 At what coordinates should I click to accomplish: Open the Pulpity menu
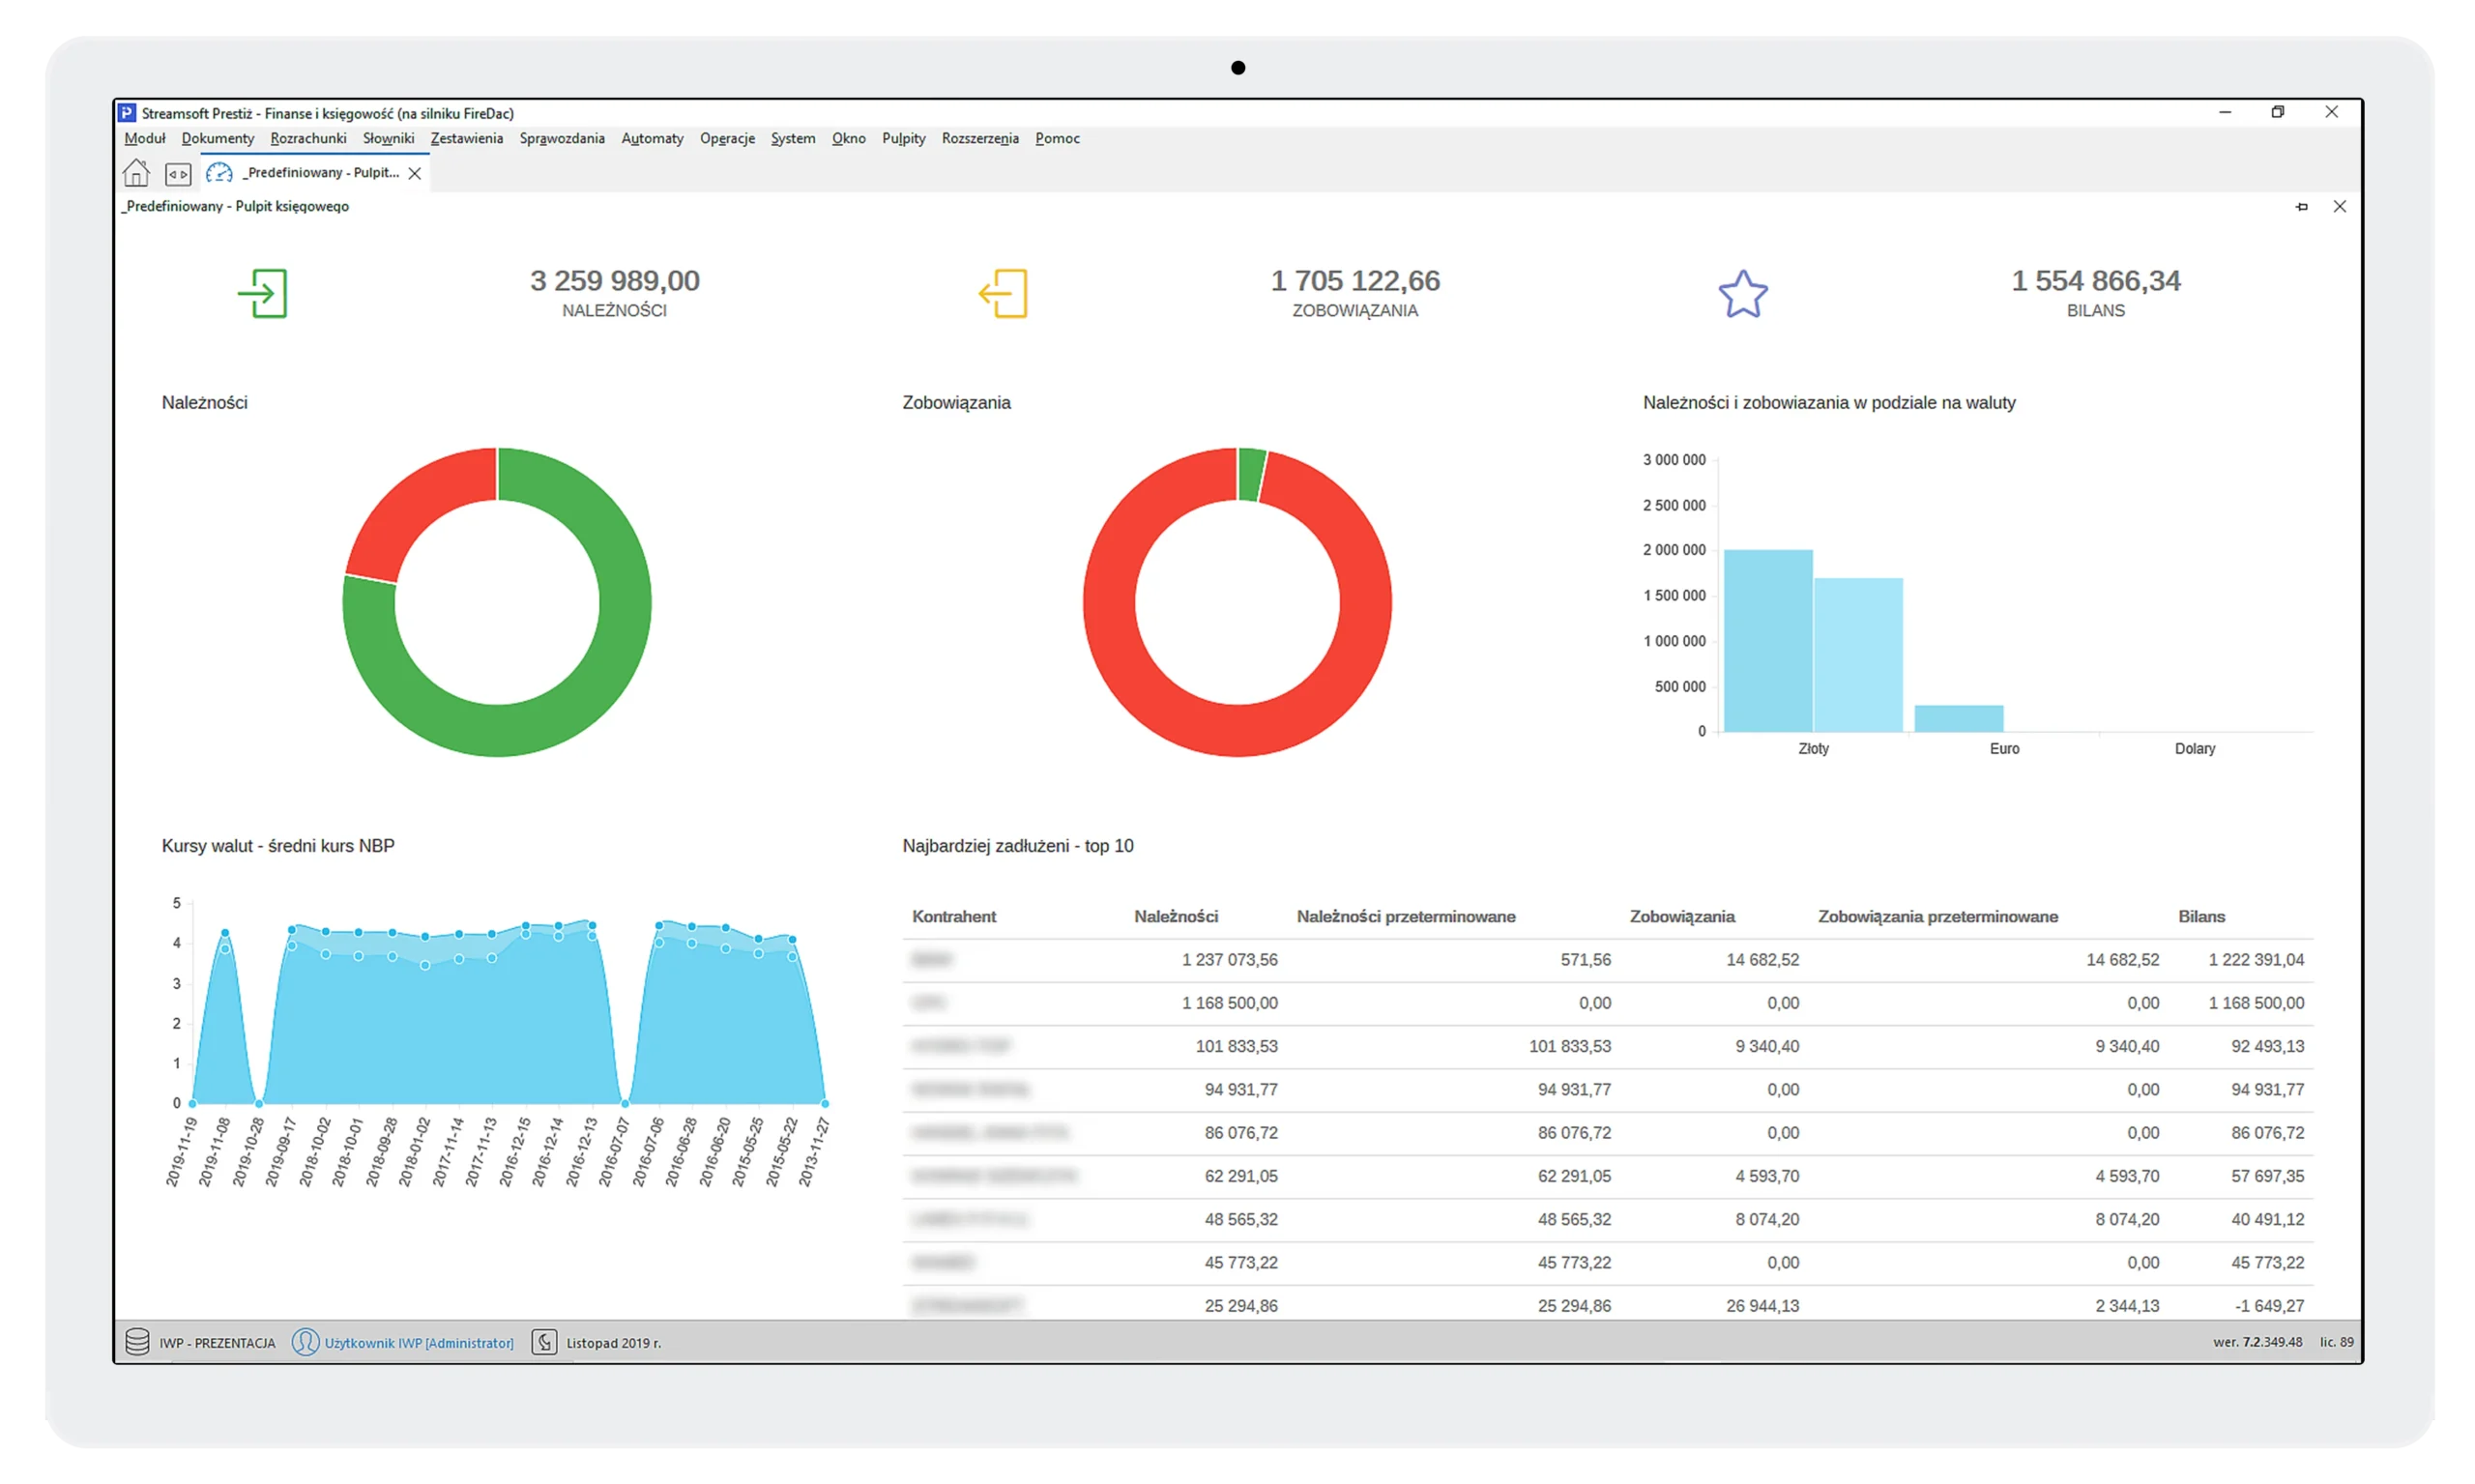(x=903, y=139)
